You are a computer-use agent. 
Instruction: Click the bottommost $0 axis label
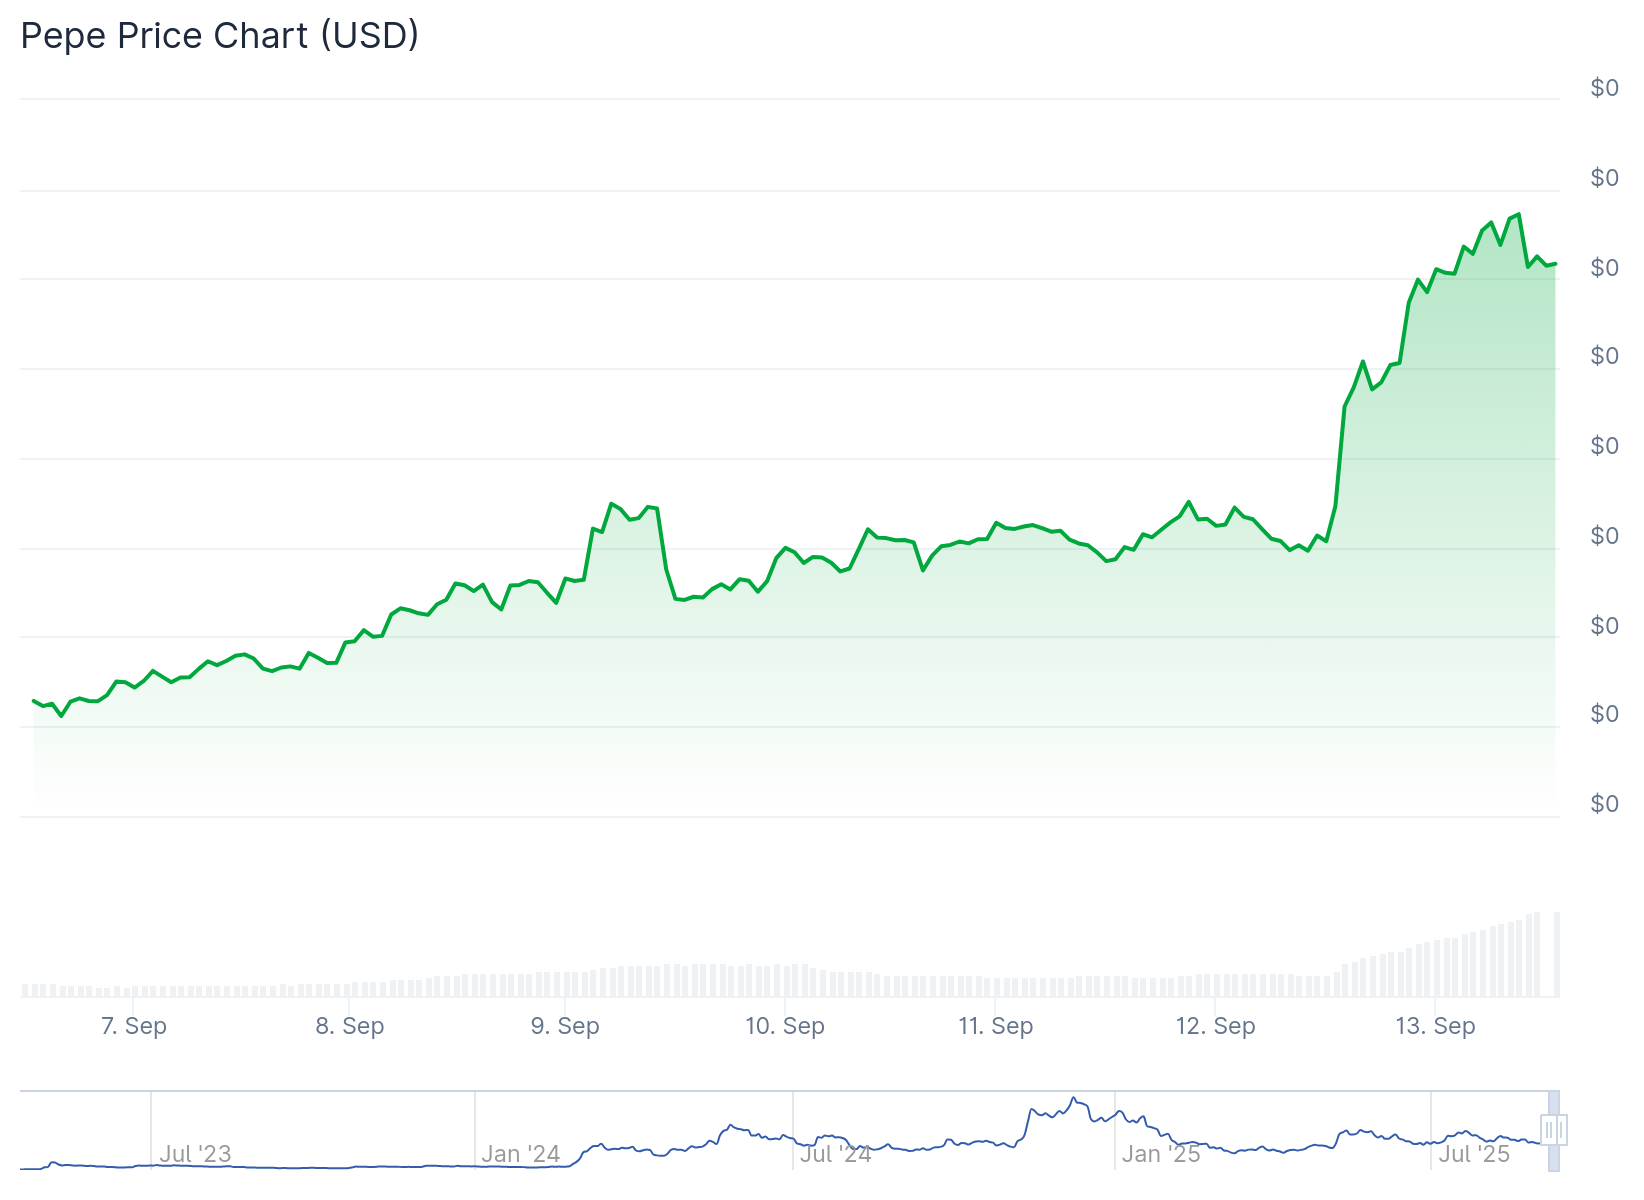[x=1607, y=803]
